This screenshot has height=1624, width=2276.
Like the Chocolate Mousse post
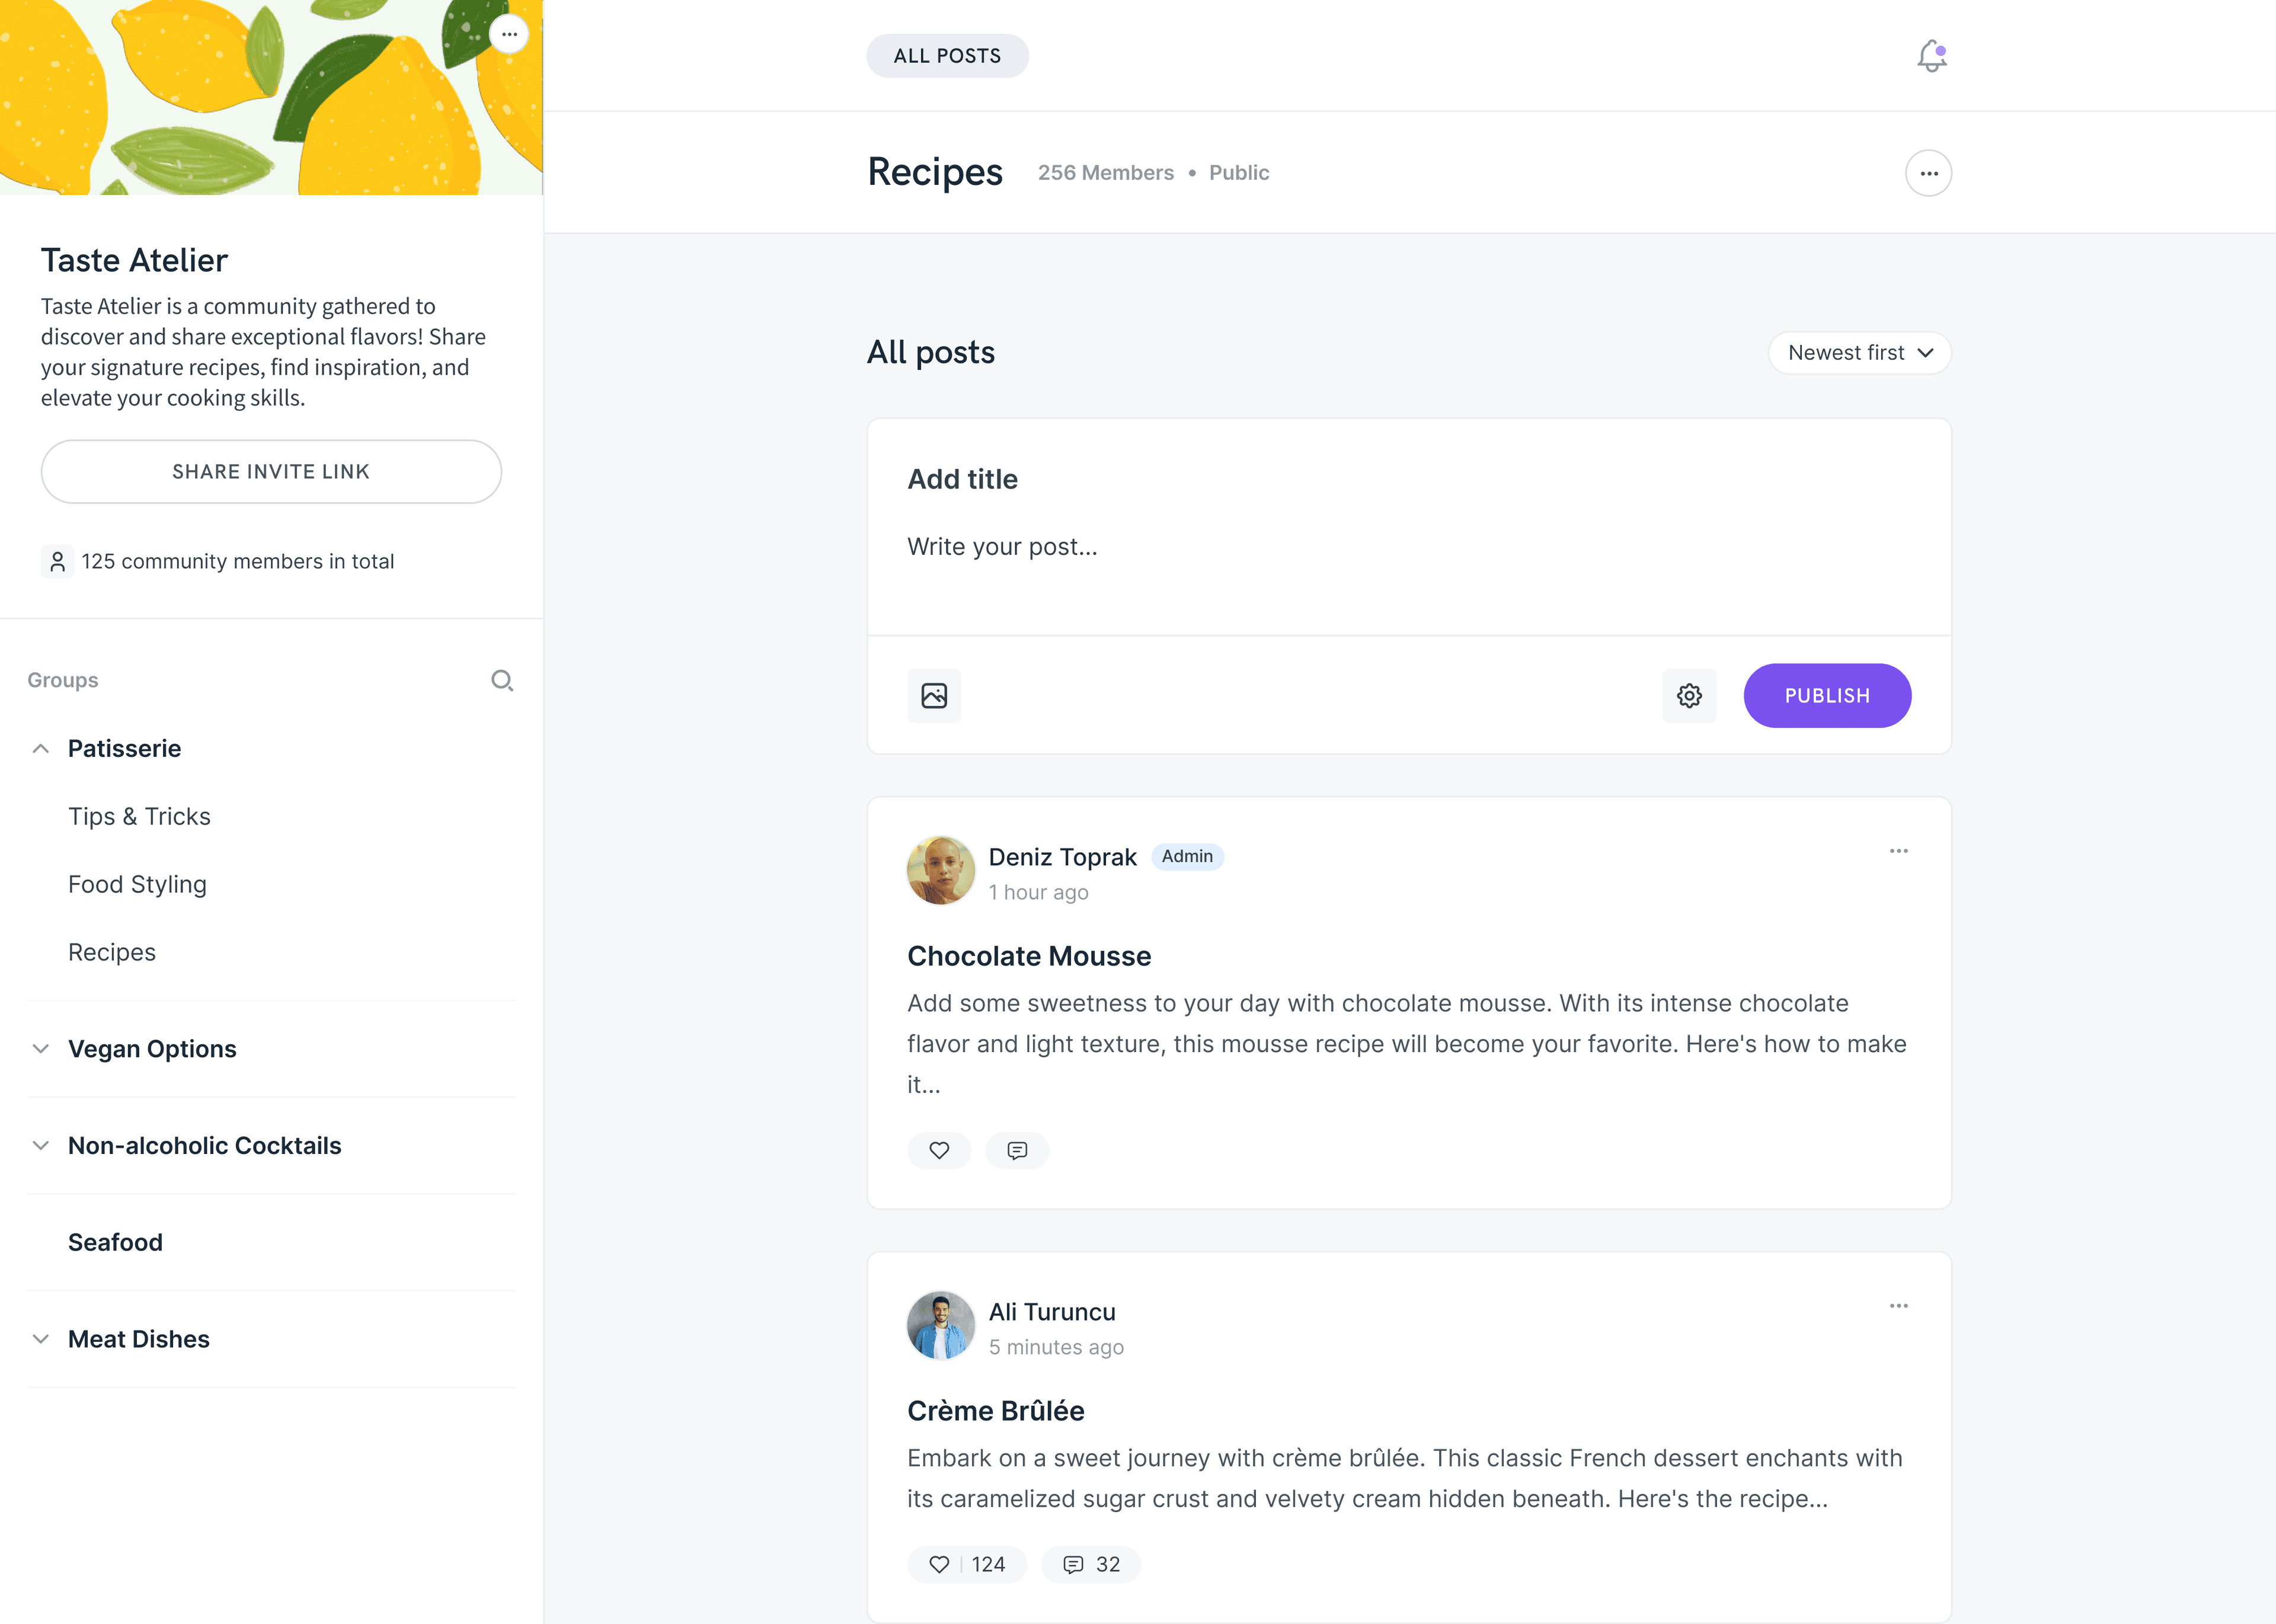(x=939, y=1150)
